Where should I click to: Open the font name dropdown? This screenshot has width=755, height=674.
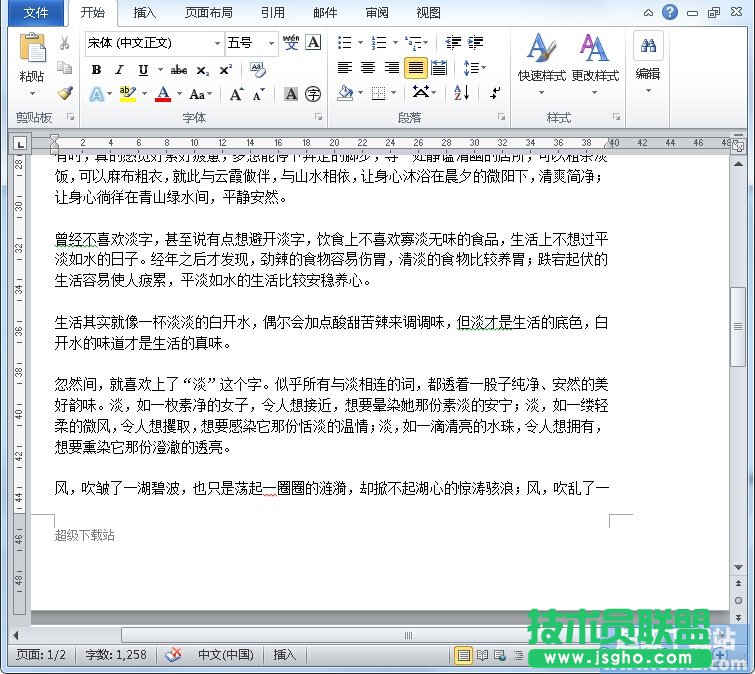(217, 43)
